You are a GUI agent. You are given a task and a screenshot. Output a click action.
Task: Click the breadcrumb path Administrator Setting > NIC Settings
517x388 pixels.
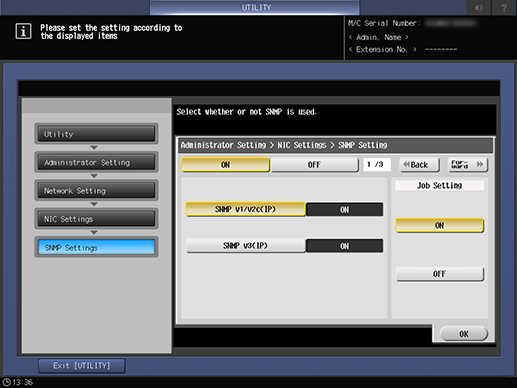point(253,145)
